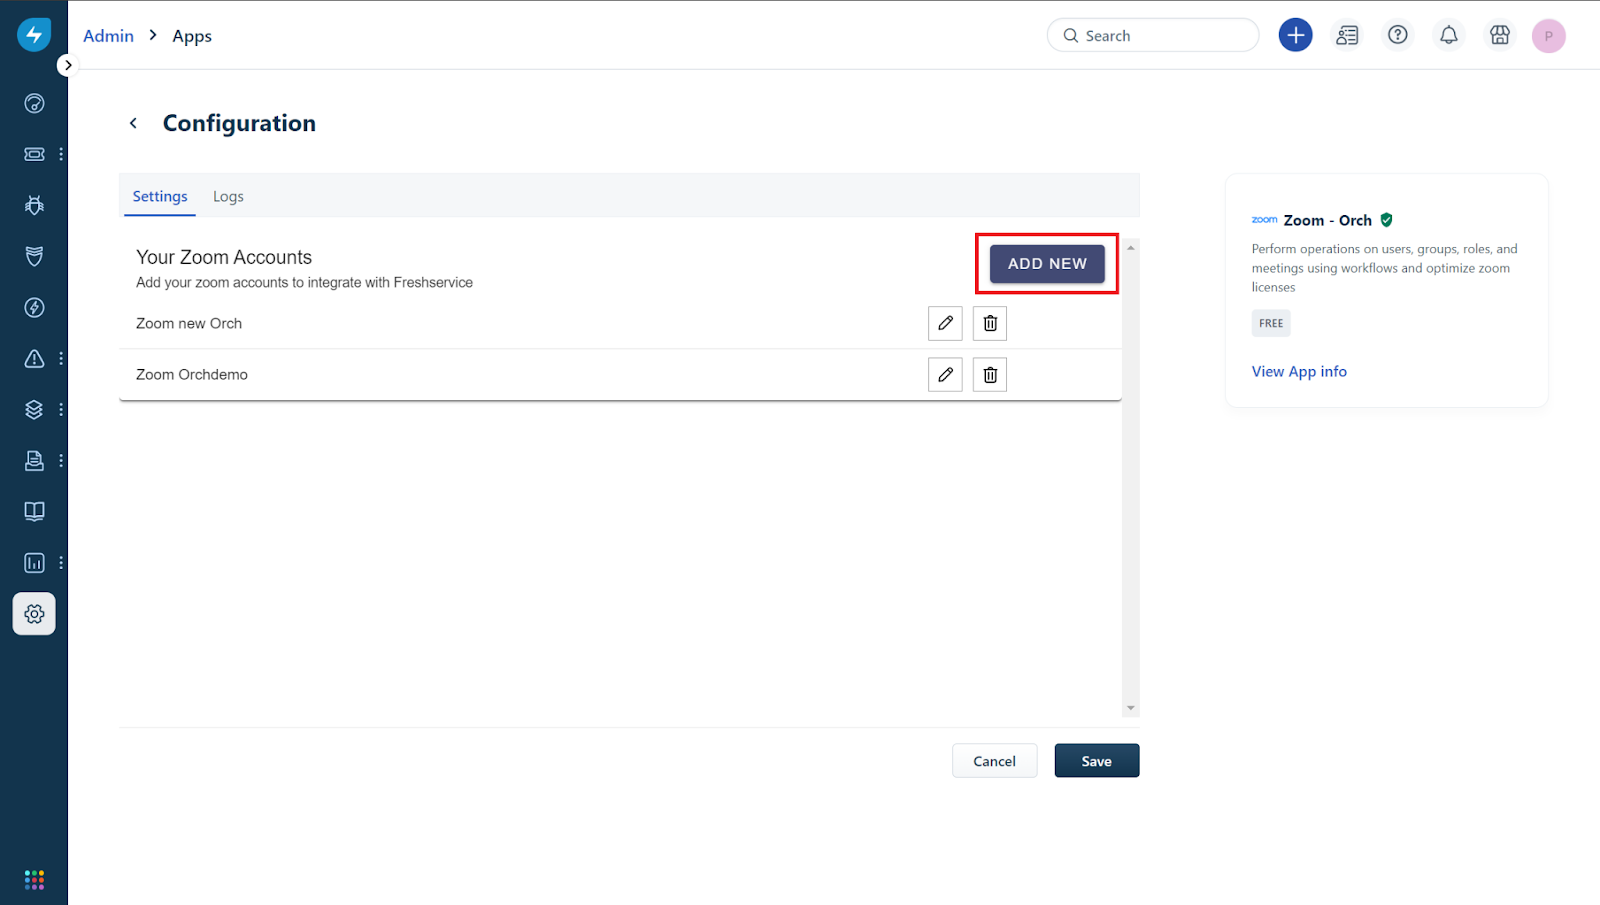
Task: Open the Admin gear icon in sidebar
Action: pos(34,614)
